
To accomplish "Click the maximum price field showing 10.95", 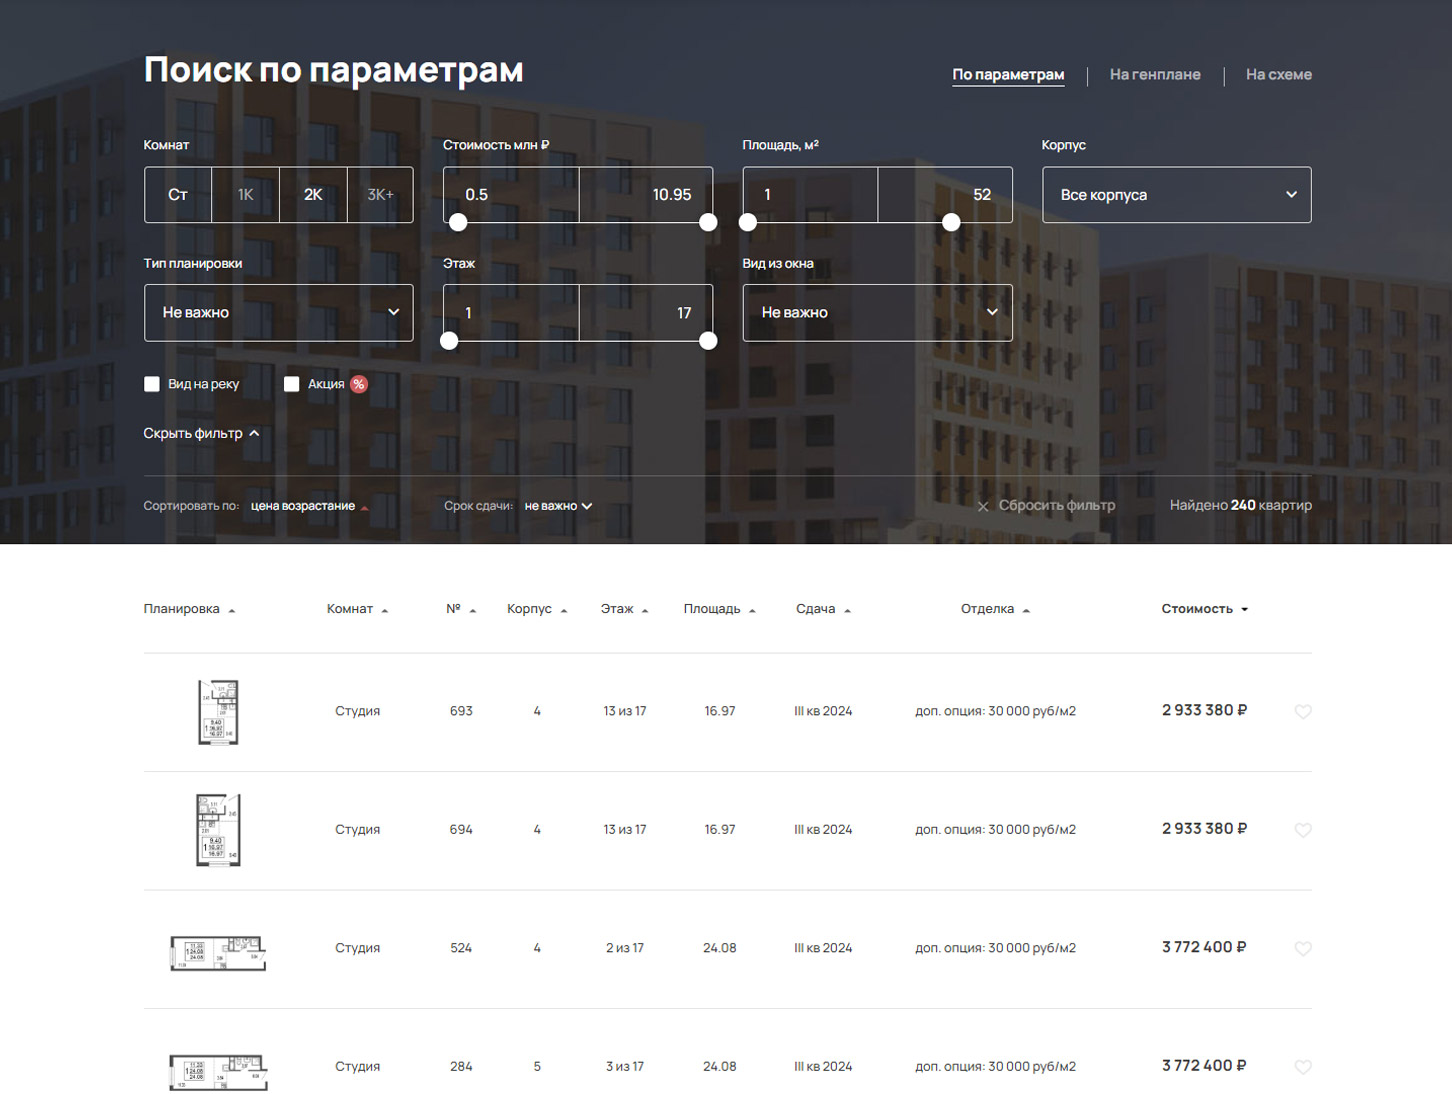I will point(646,195).
